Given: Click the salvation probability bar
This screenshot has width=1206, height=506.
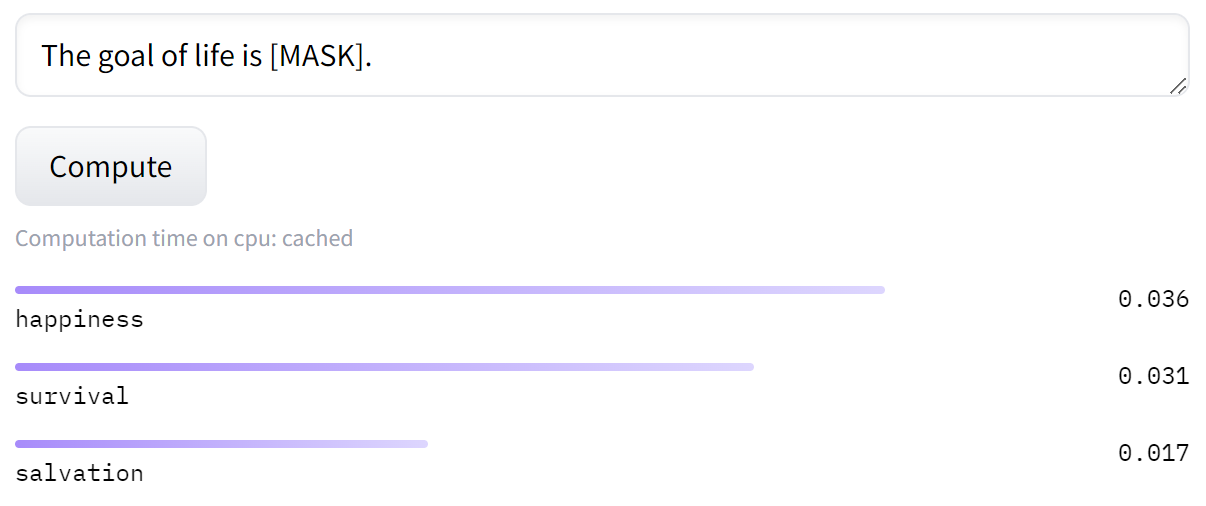Looking at the screenshot, I should coord(221,444).
